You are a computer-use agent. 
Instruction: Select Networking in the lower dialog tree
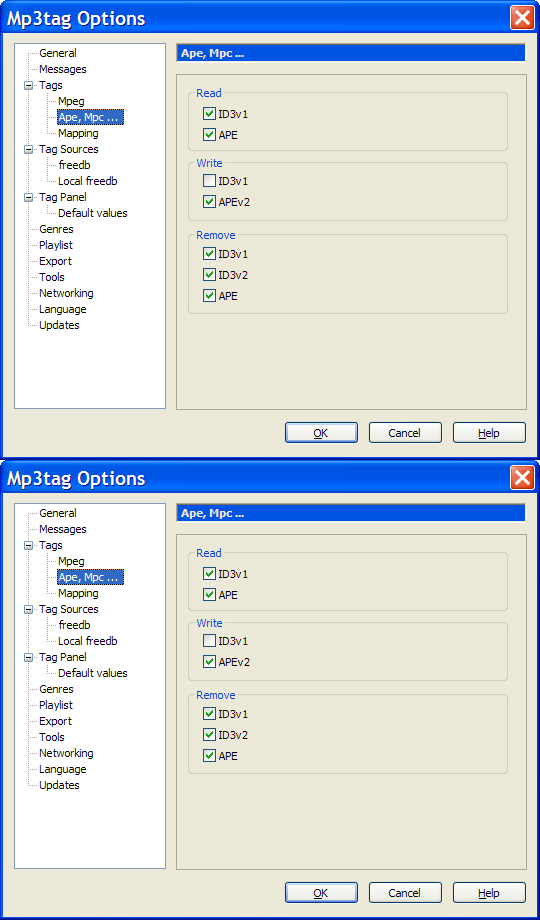pyautogui.click(x=66, y=753)
